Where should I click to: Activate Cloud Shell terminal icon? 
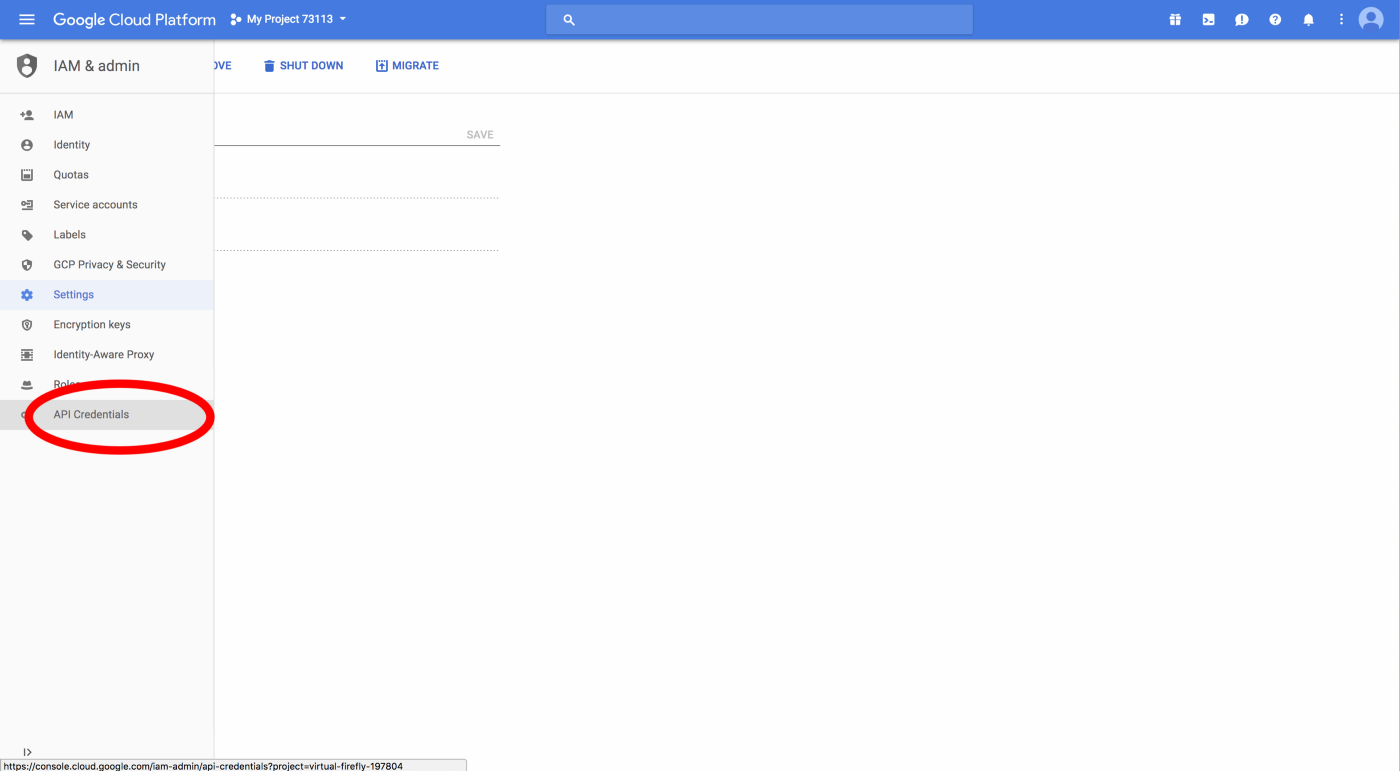pos(1208,20)
